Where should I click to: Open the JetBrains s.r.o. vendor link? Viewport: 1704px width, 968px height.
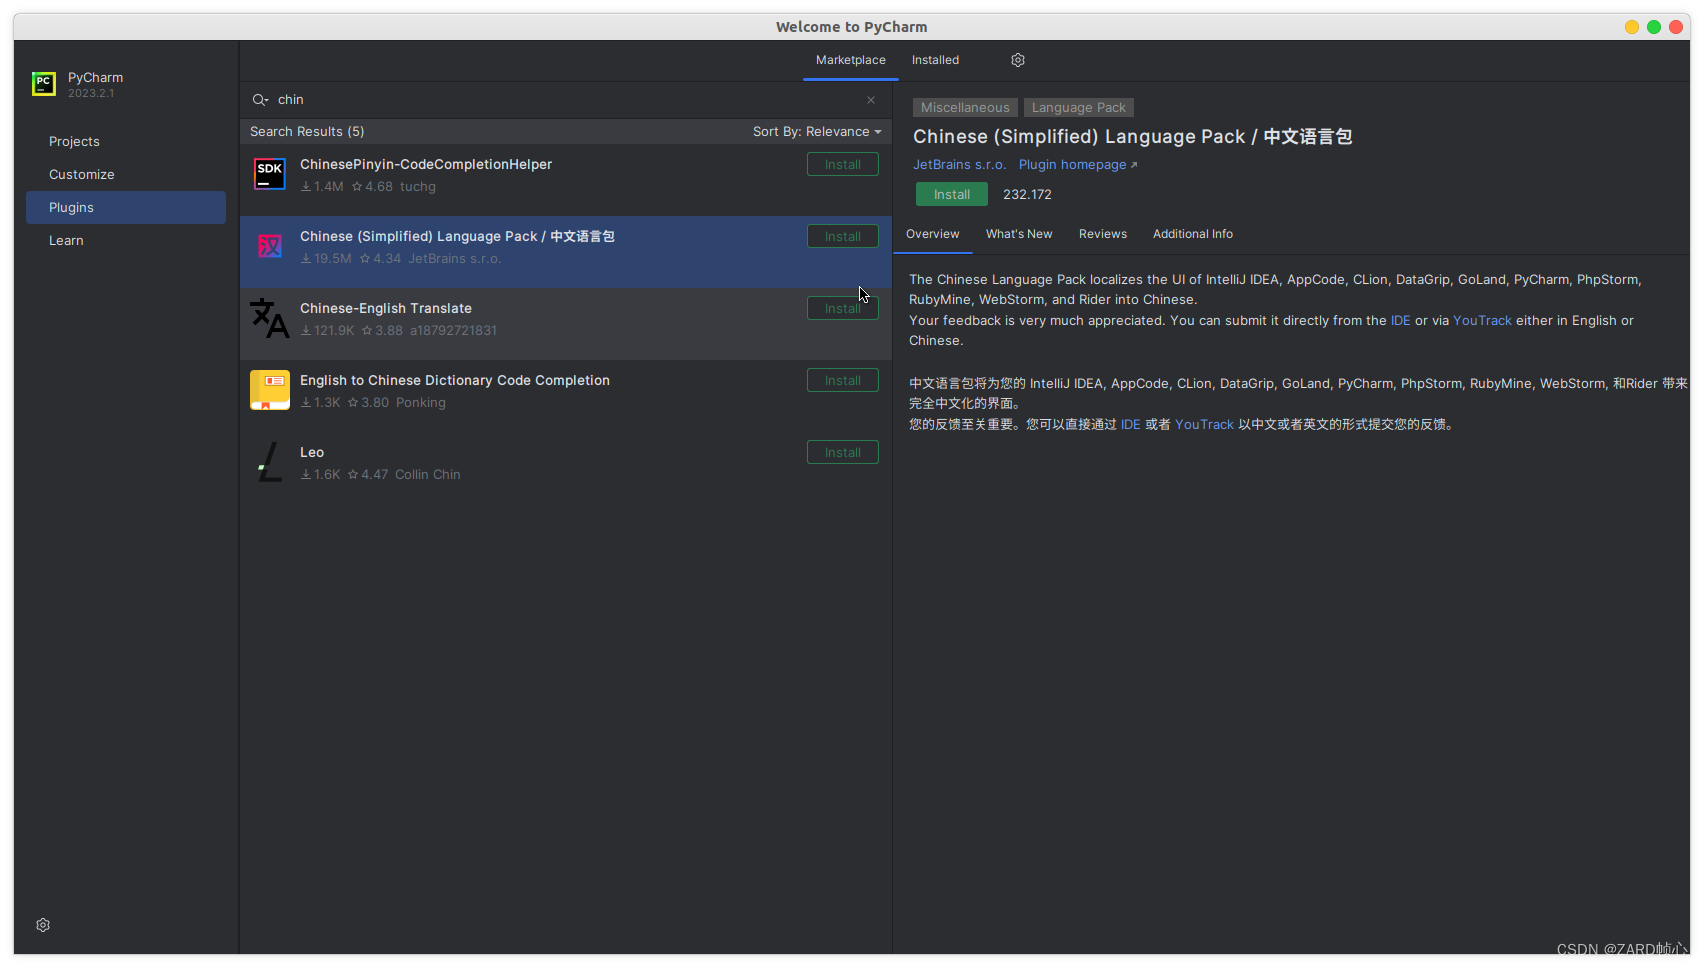[x=960, y=165]
